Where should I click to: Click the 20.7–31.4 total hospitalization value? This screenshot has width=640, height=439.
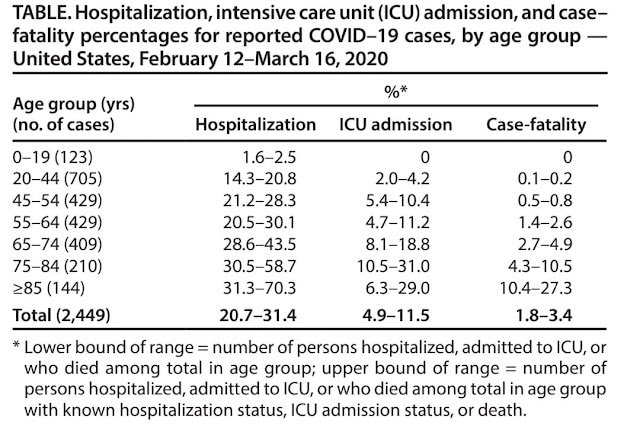pyautogui.click(x=258, y=315)
